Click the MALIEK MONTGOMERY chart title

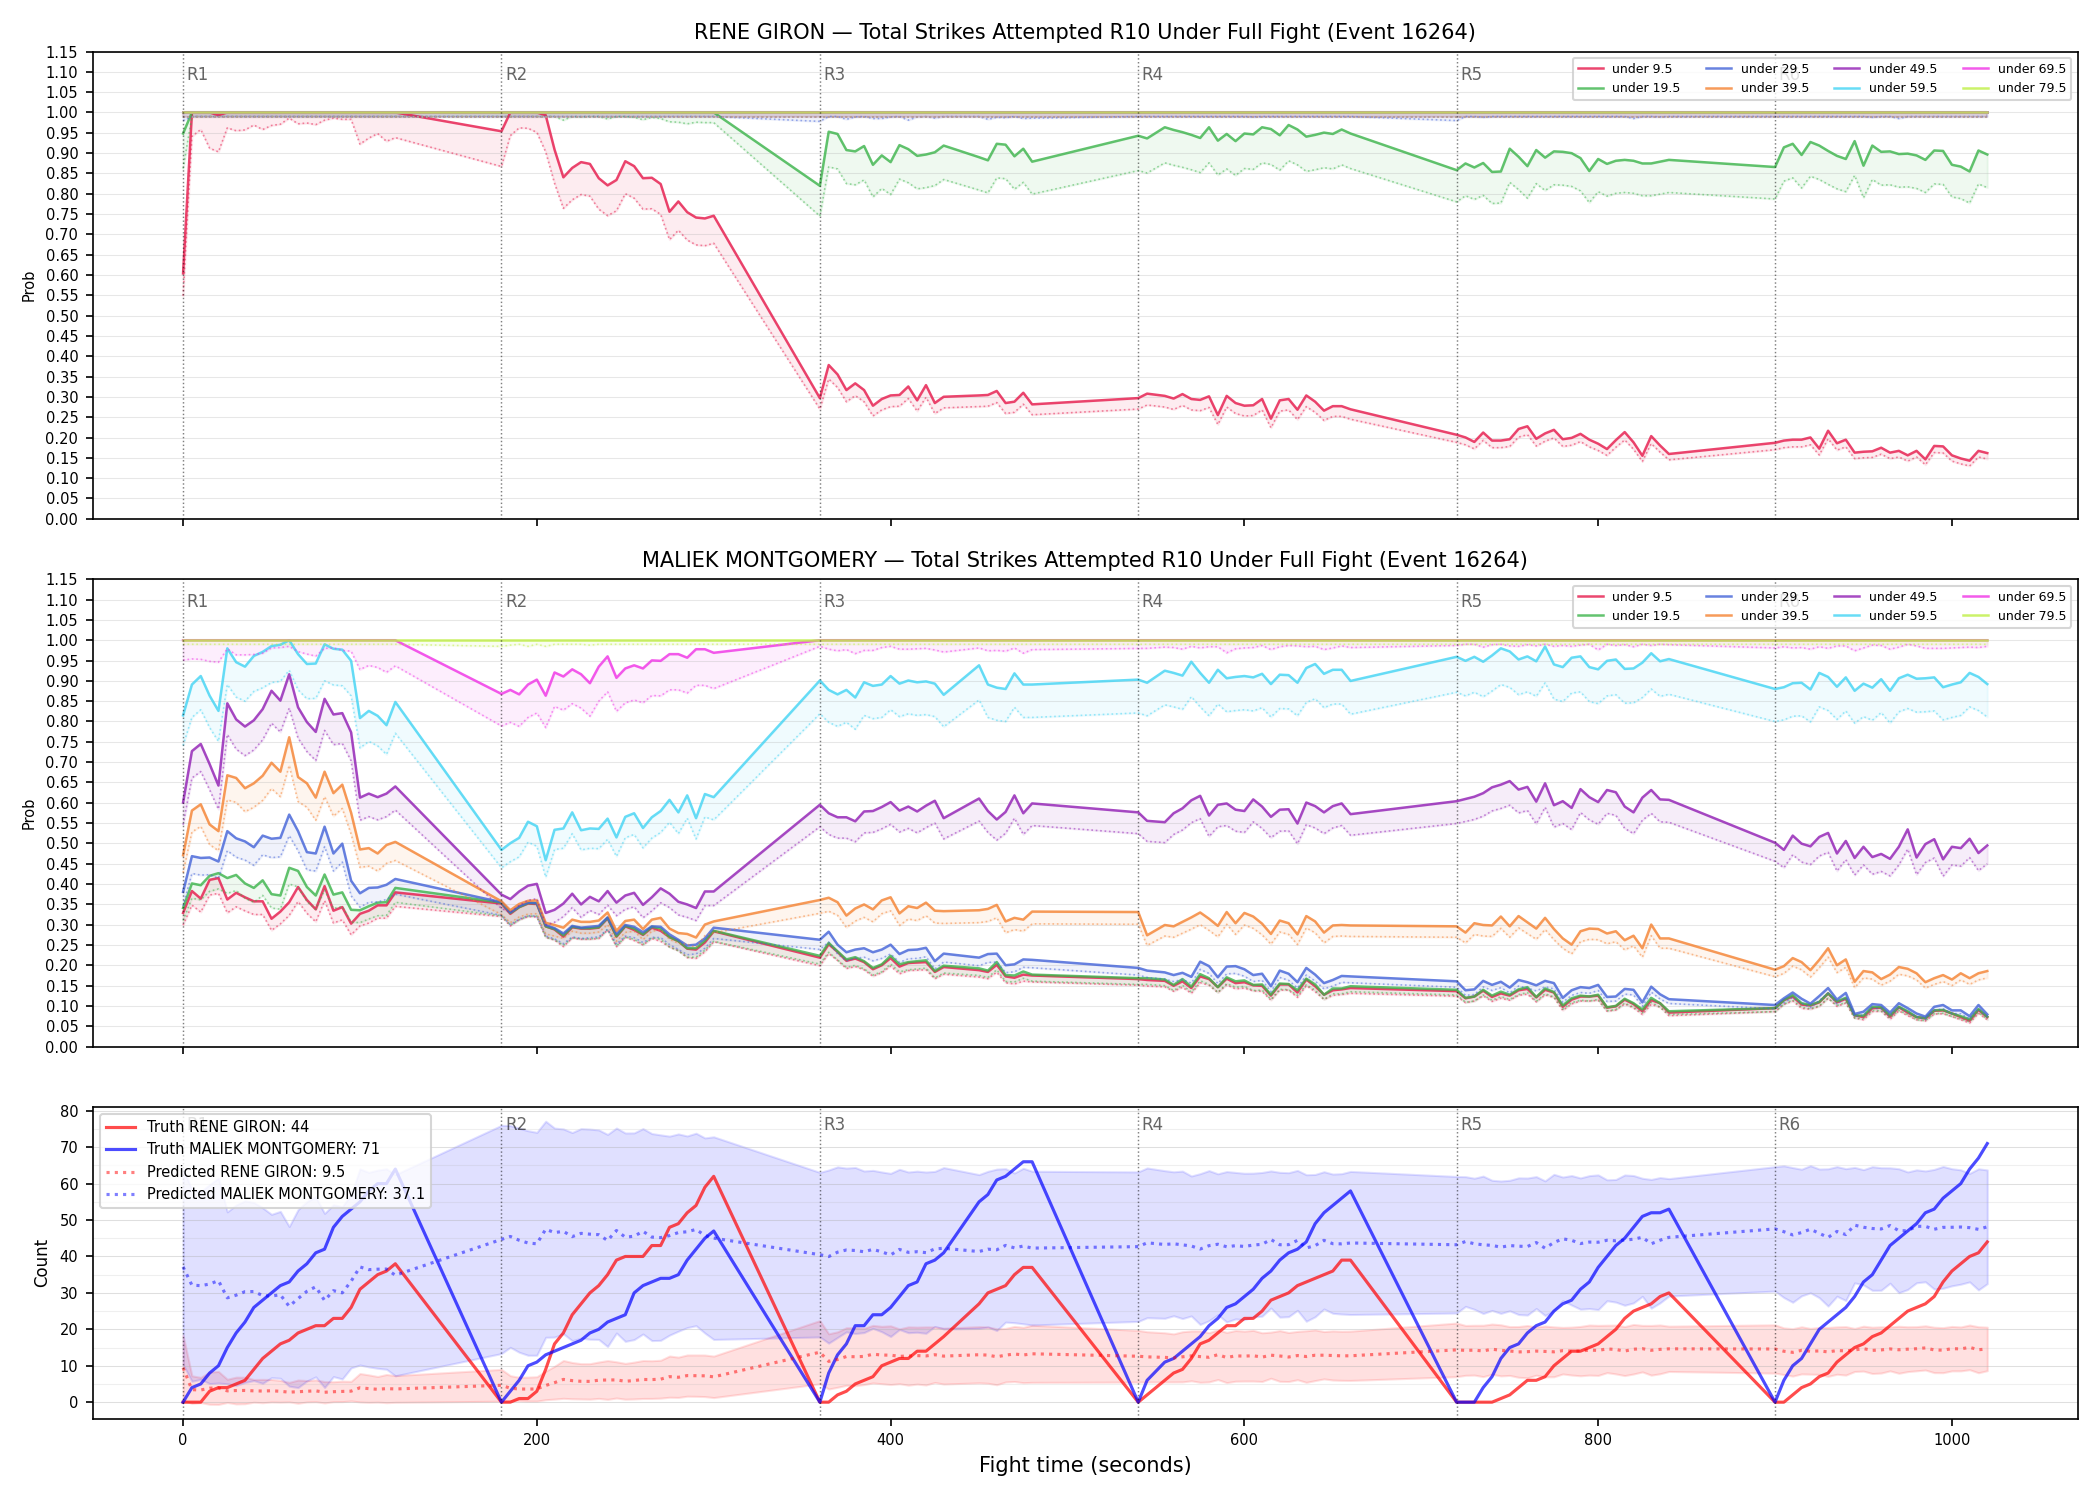coord(1084,560)
